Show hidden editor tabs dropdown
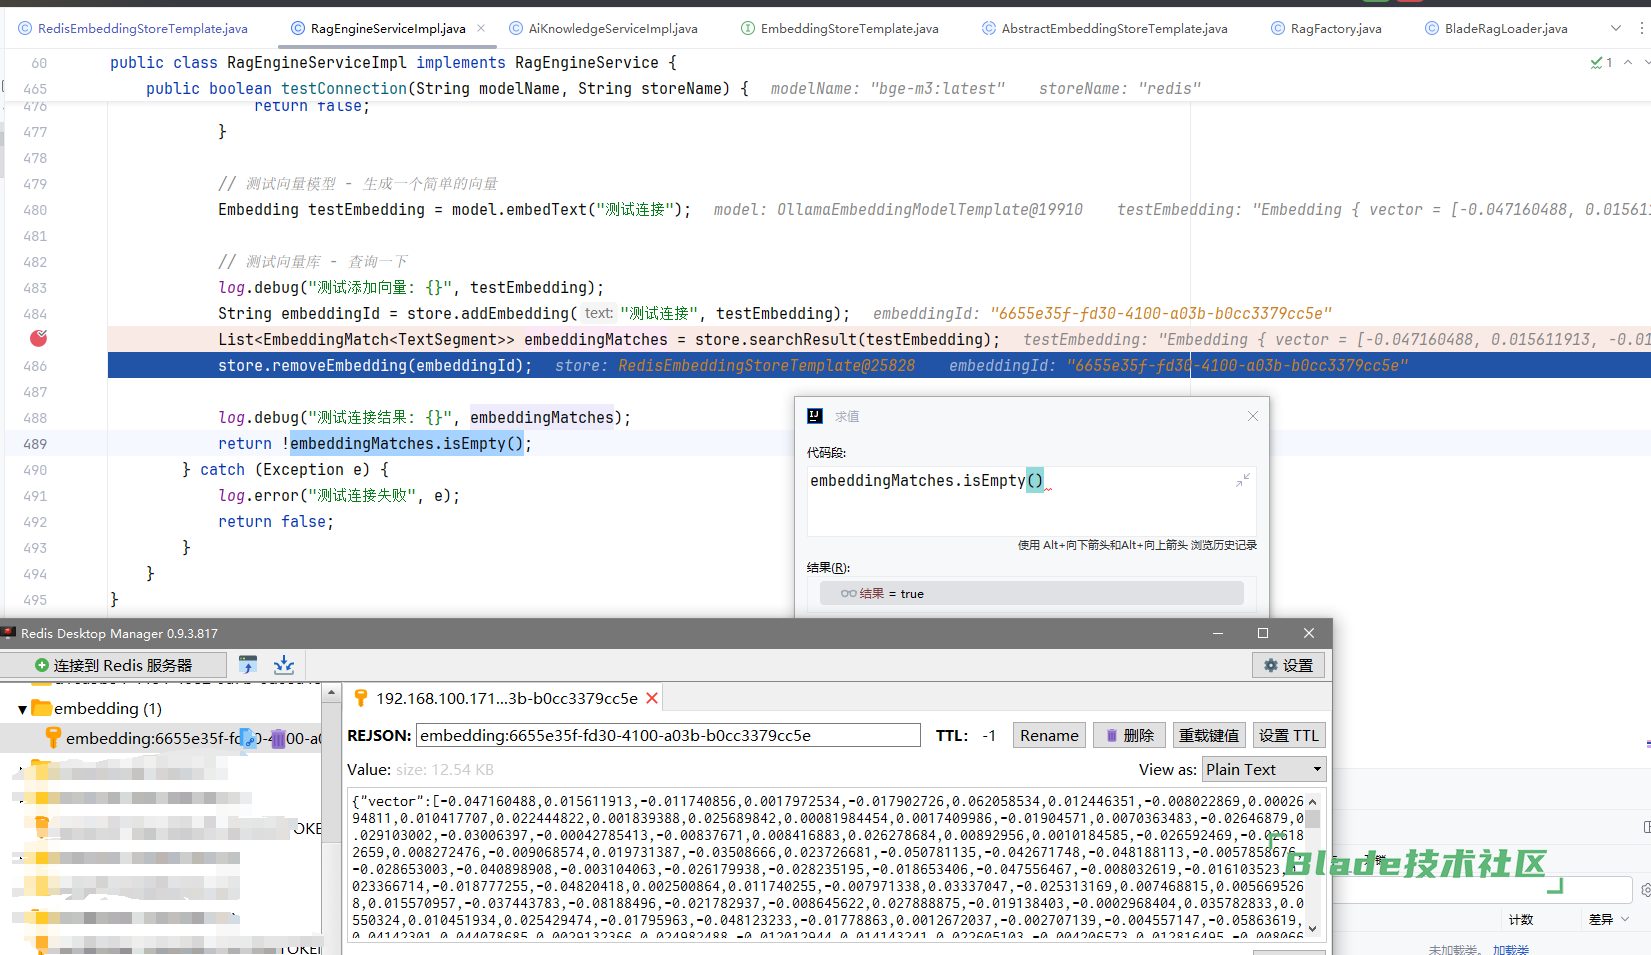Screen dimensions: 1651x955 1616,28
